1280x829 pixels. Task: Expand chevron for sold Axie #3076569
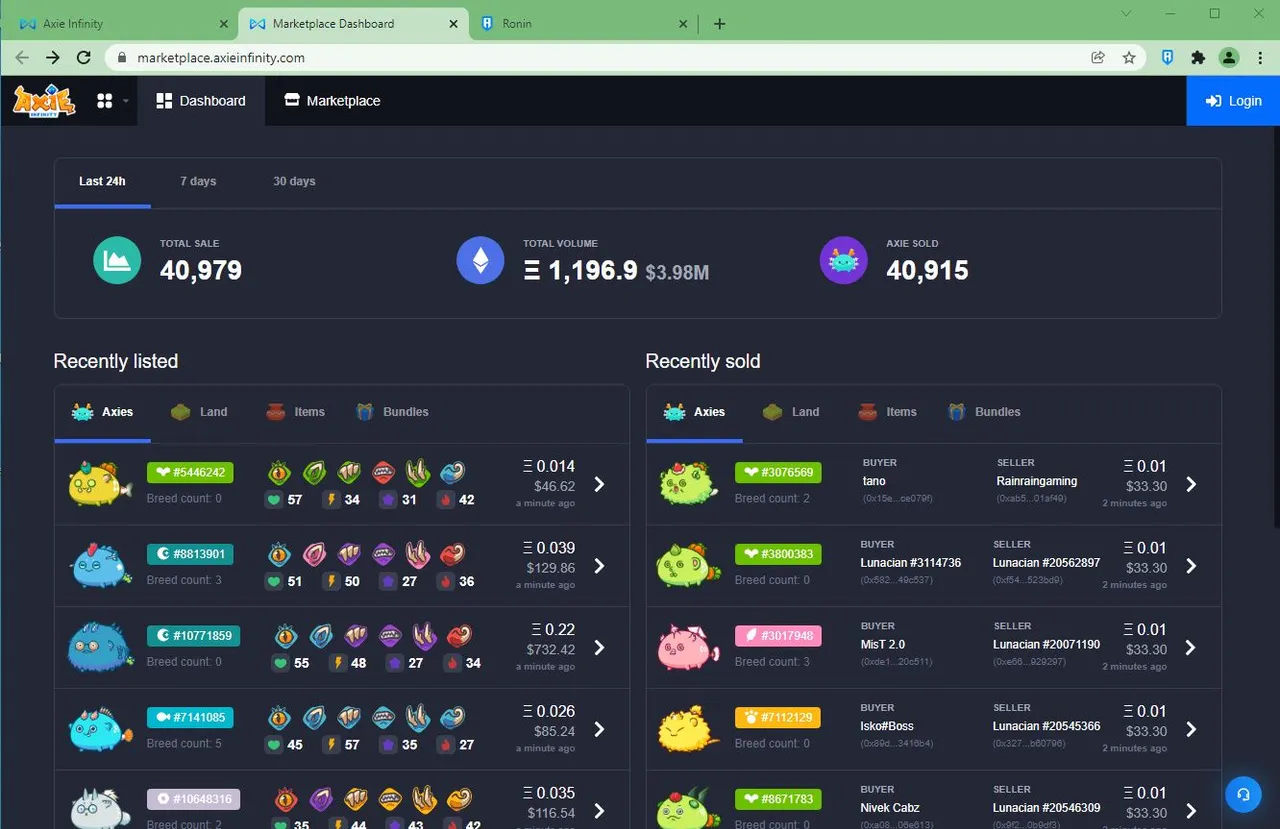[1191, 484]
